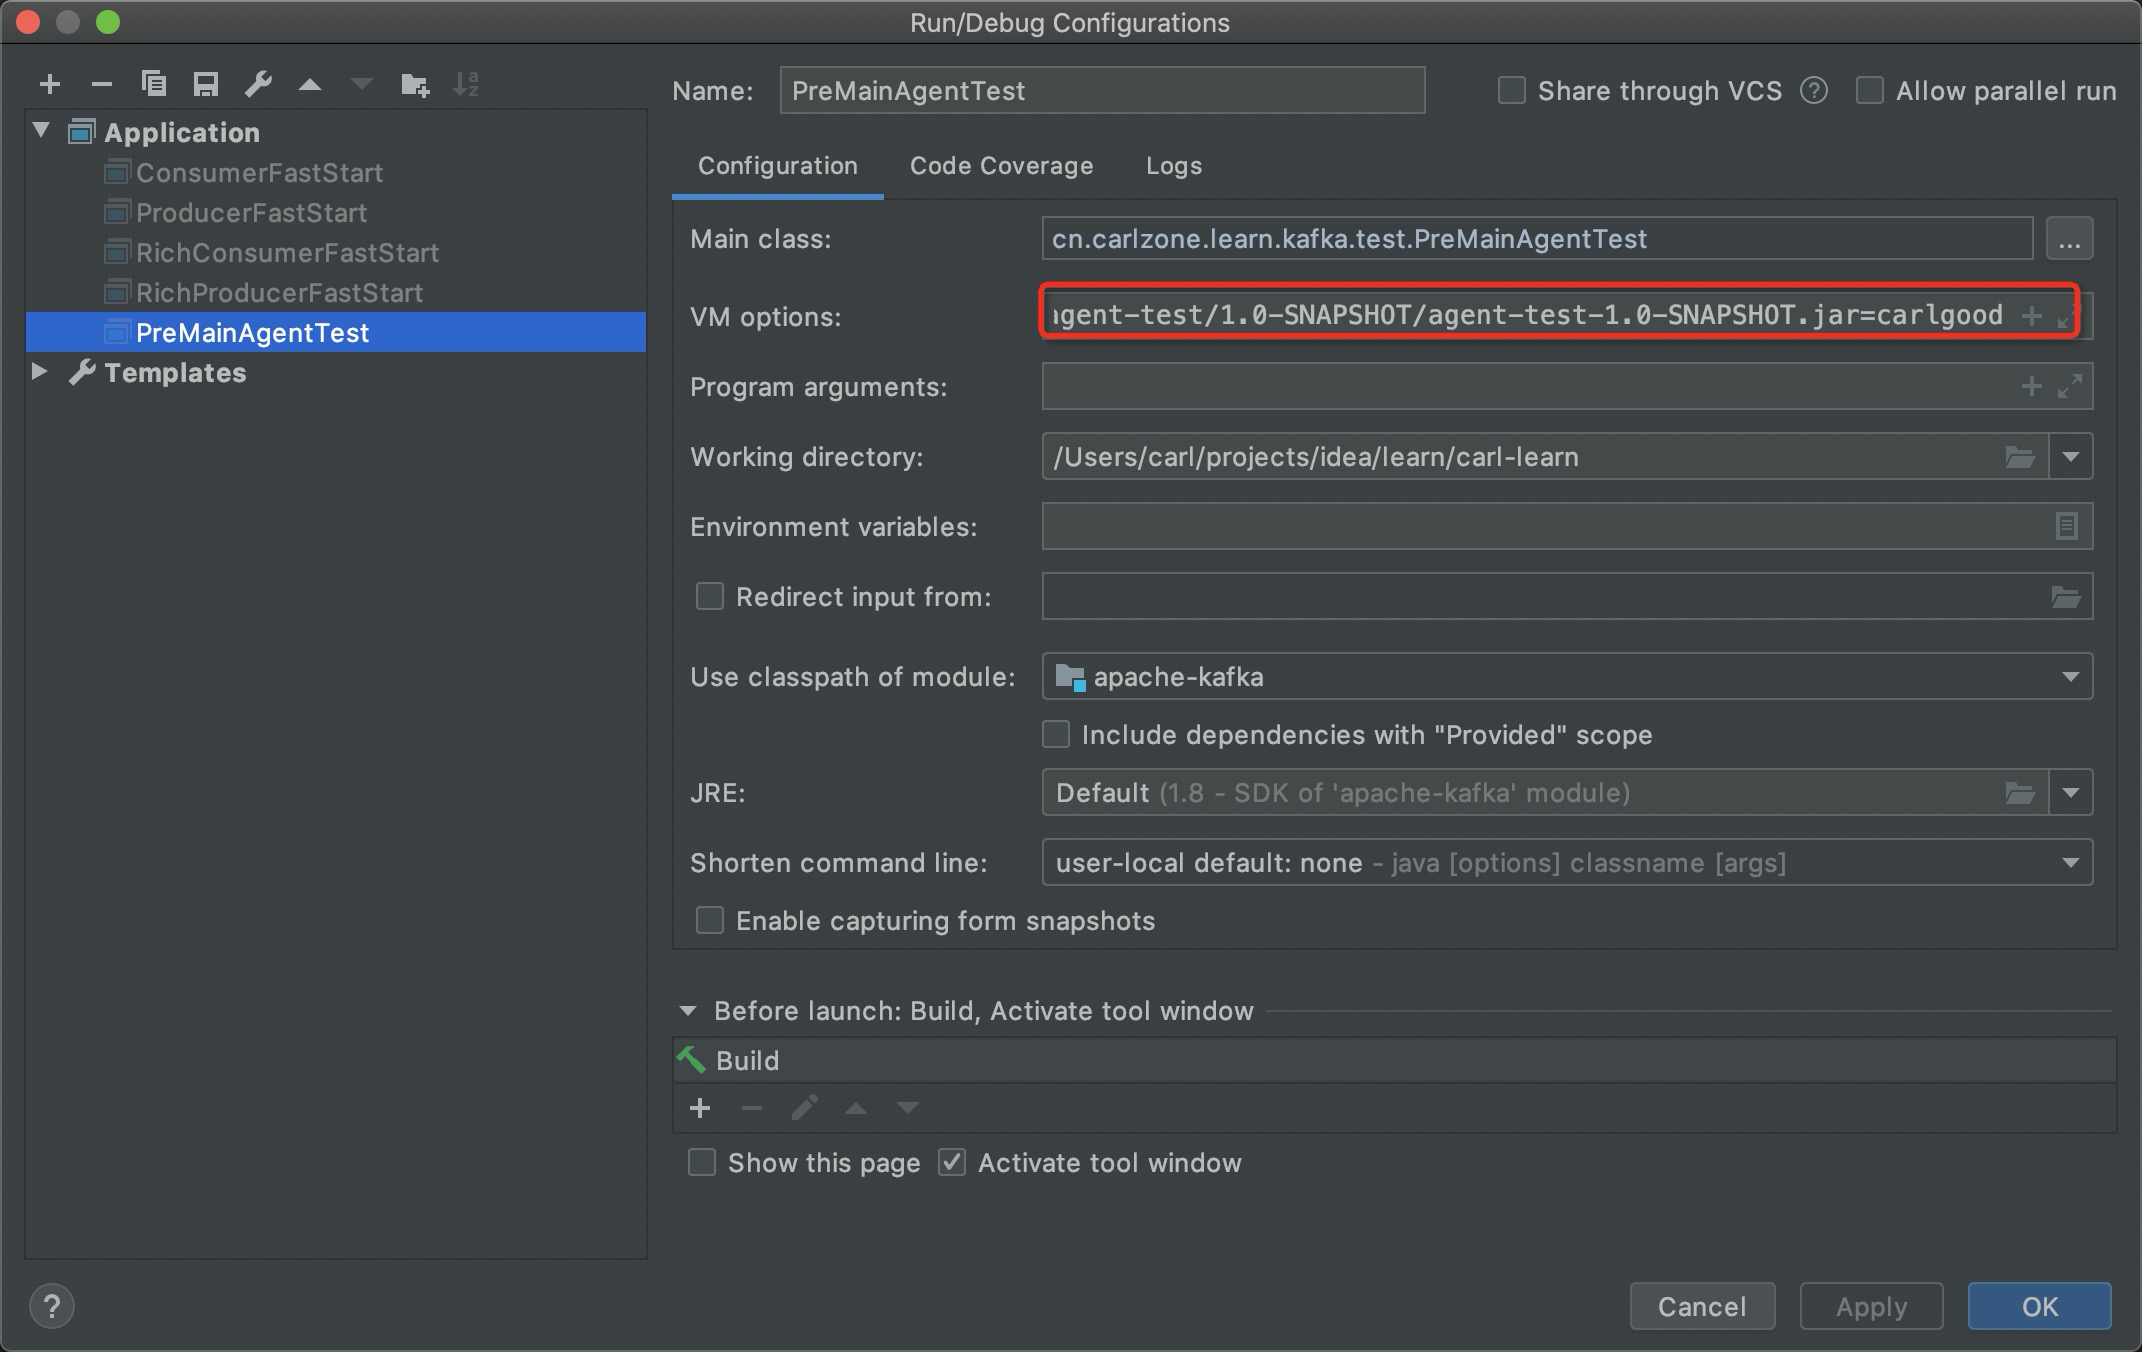The image size is (2142, 1352).
Task: Open the Logs tab
Action: [1173, 166]
